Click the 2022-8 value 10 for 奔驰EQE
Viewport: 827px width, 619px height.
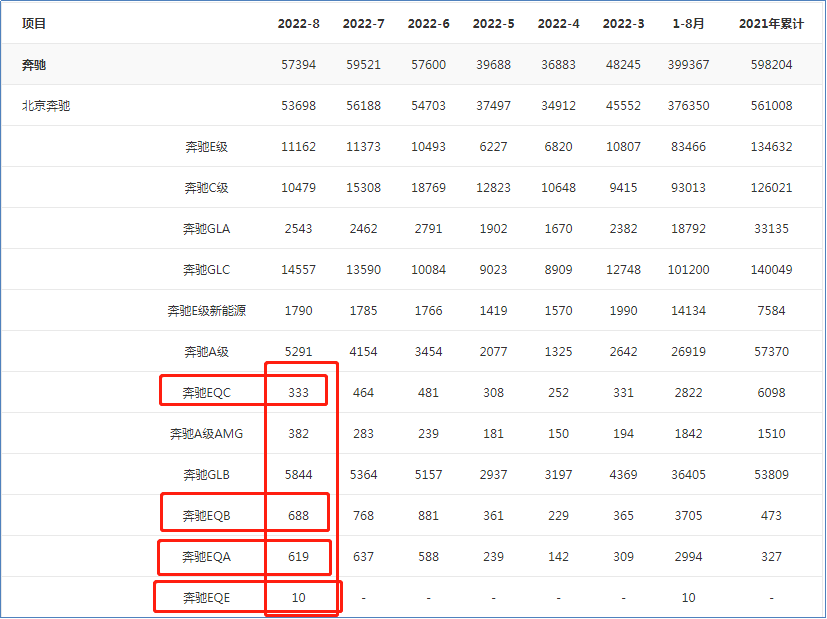click(x=299, y=597)
